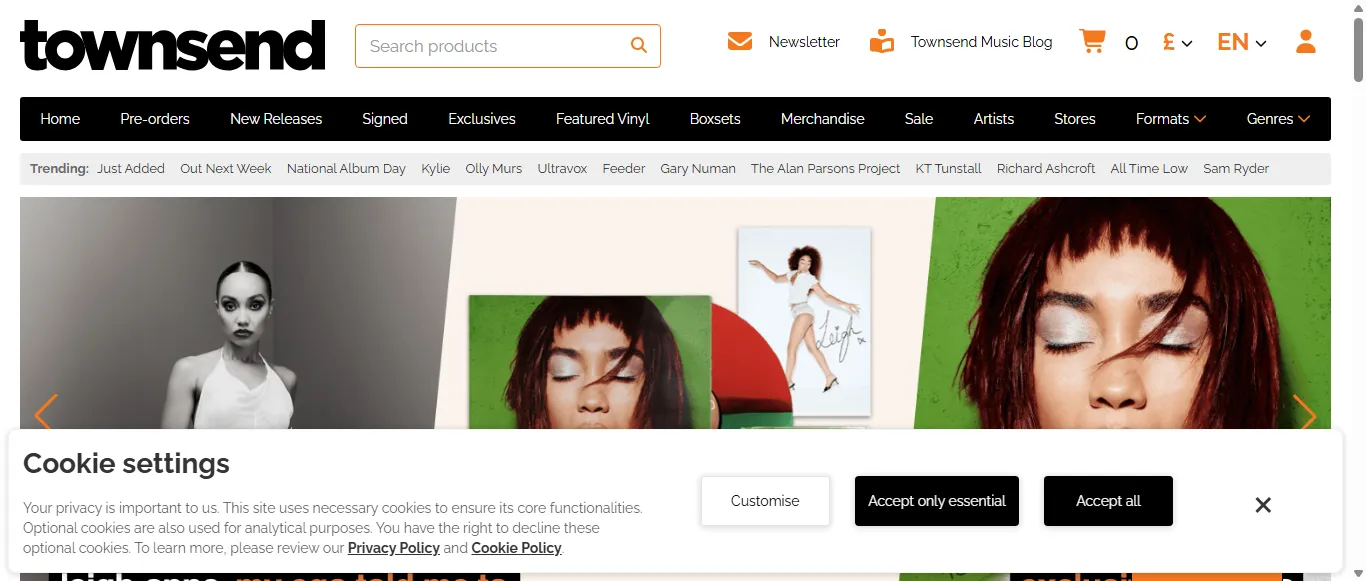Go to previous carousel slide arrow
Viewport: 1366px width, 581px height.
click(45, 413)
